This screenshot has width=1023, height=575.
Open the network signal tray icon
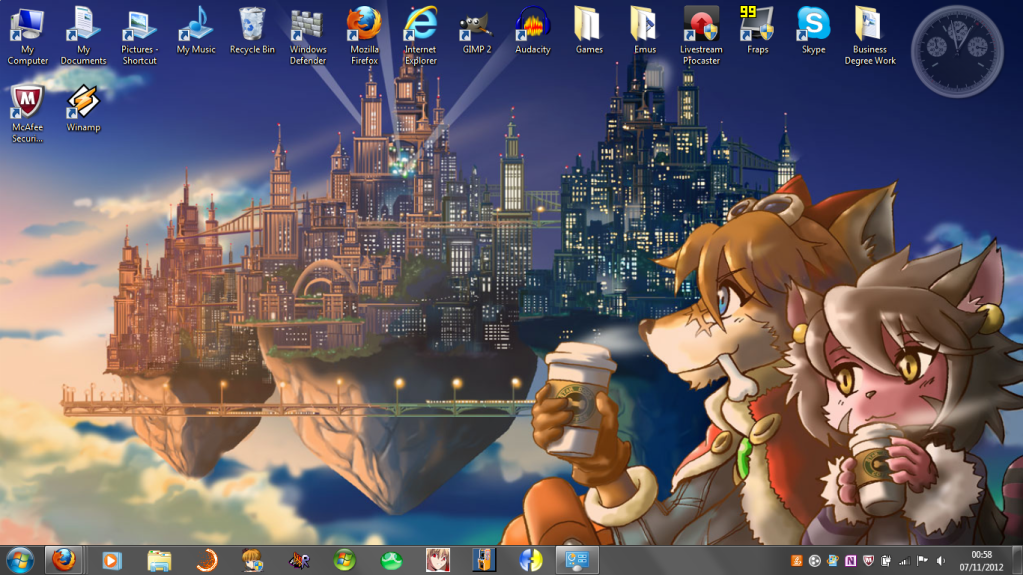coord(904,561)
